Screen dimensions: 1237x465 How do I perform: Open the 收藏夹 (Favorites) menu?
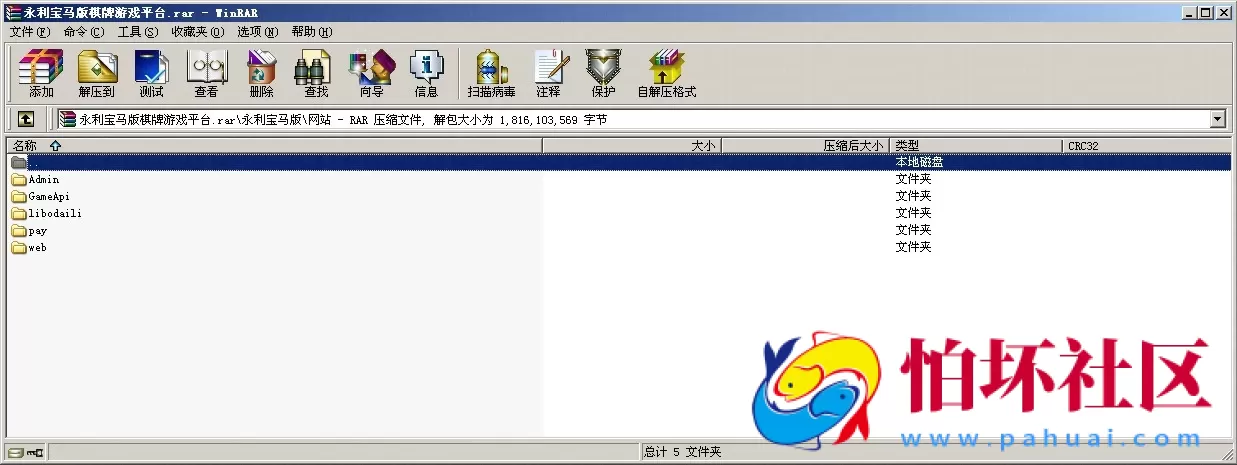197,32
